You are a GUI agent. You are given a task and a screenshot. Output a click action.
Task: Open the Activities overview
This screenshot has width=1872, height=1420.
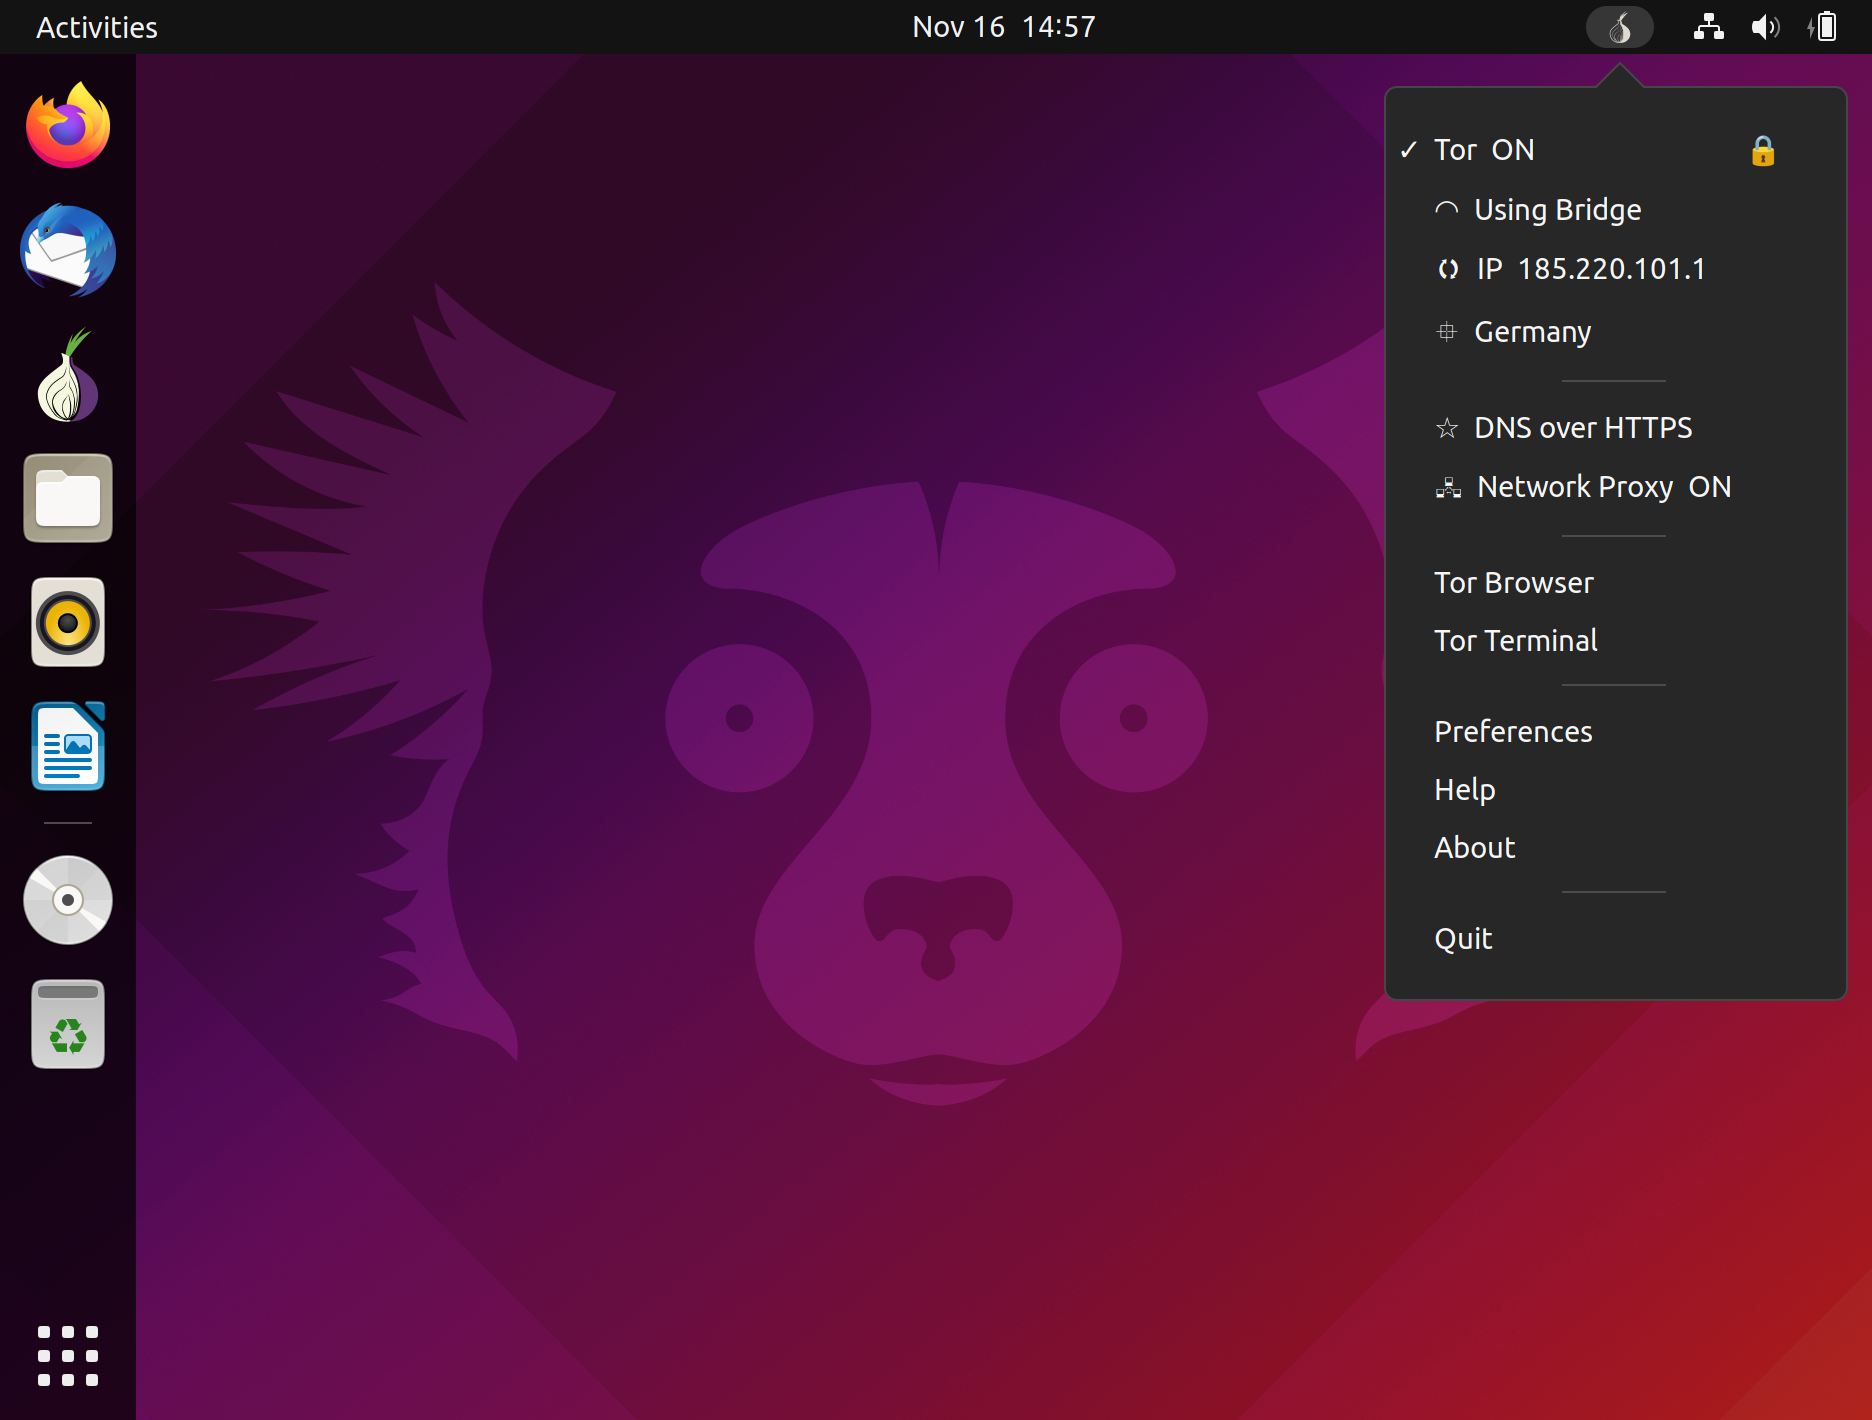coord(97,27)
